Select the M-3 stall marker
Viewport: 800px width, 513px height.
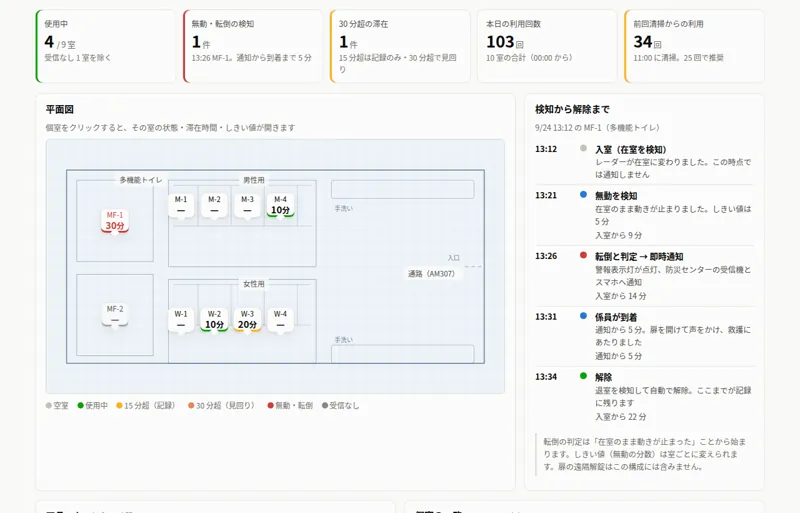pyautogui.click(x=247, y=205)
